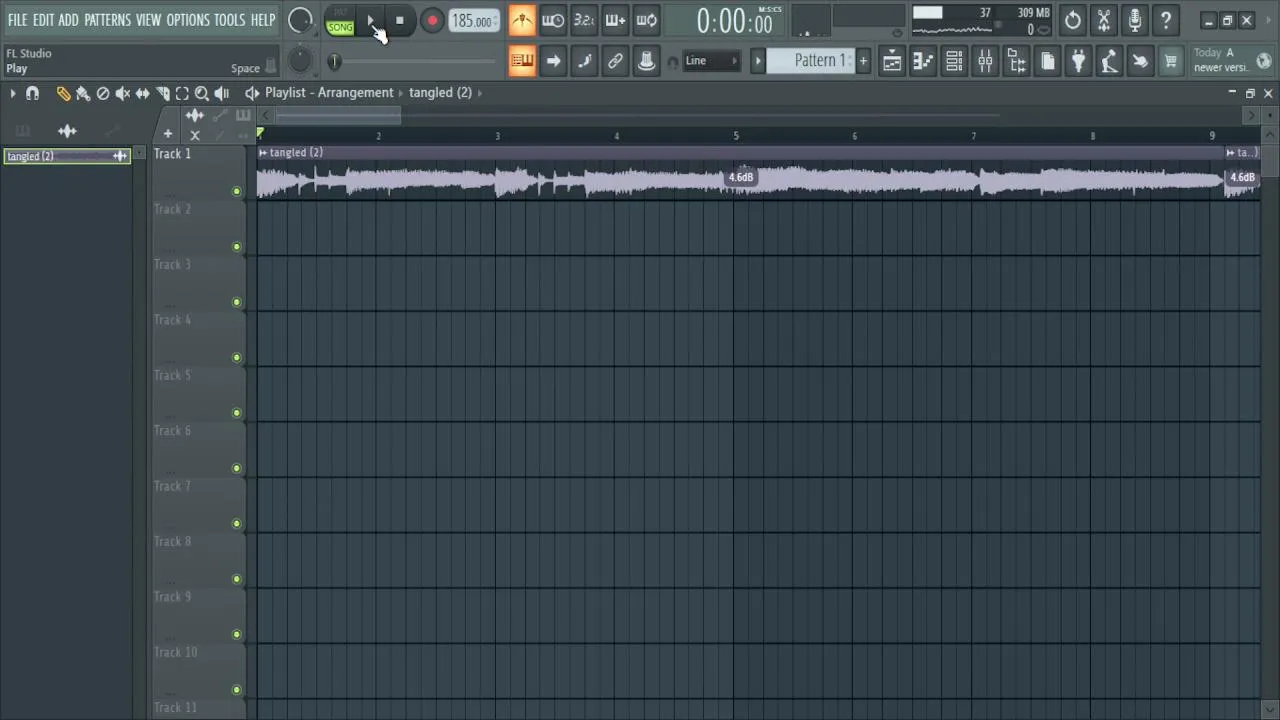Click the Record button
This screenshot has width=1280, height=720.
pyautogui.click(x=432, y=21)
